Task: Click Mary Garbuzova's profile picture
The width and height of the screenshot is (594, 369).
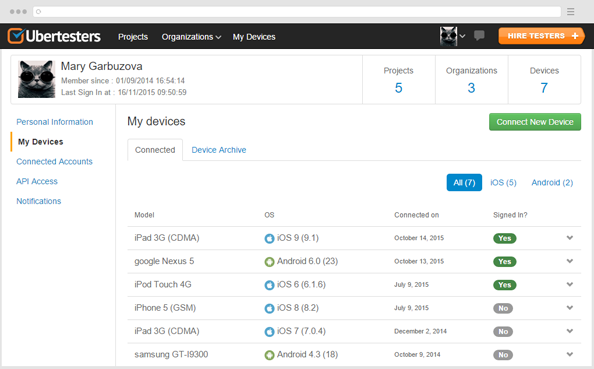Action: point(36,79)
